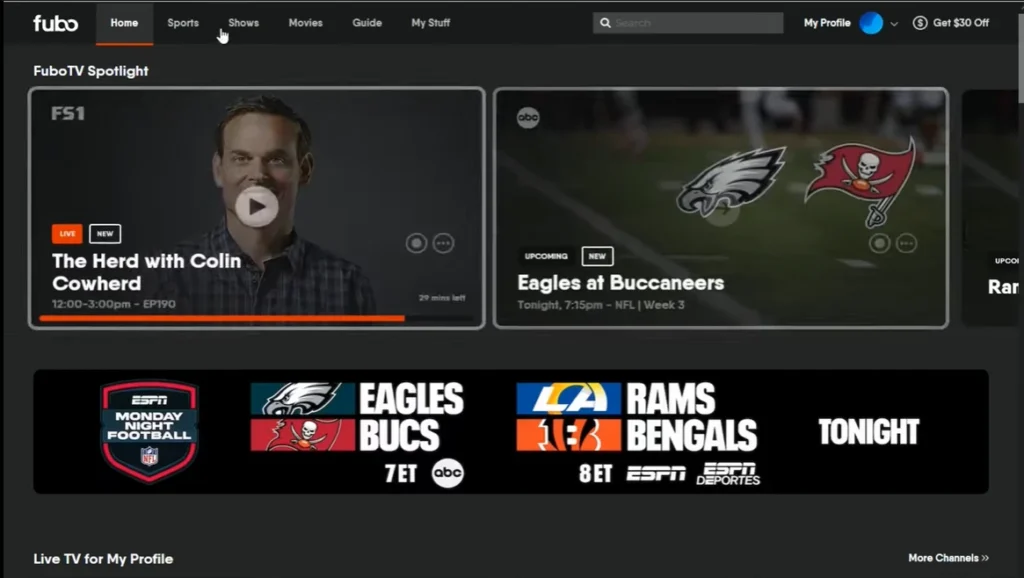This screenshot has height=578, width=1024.
Task: Click the search magnifier icon
Action: click(x=605, y=23)
